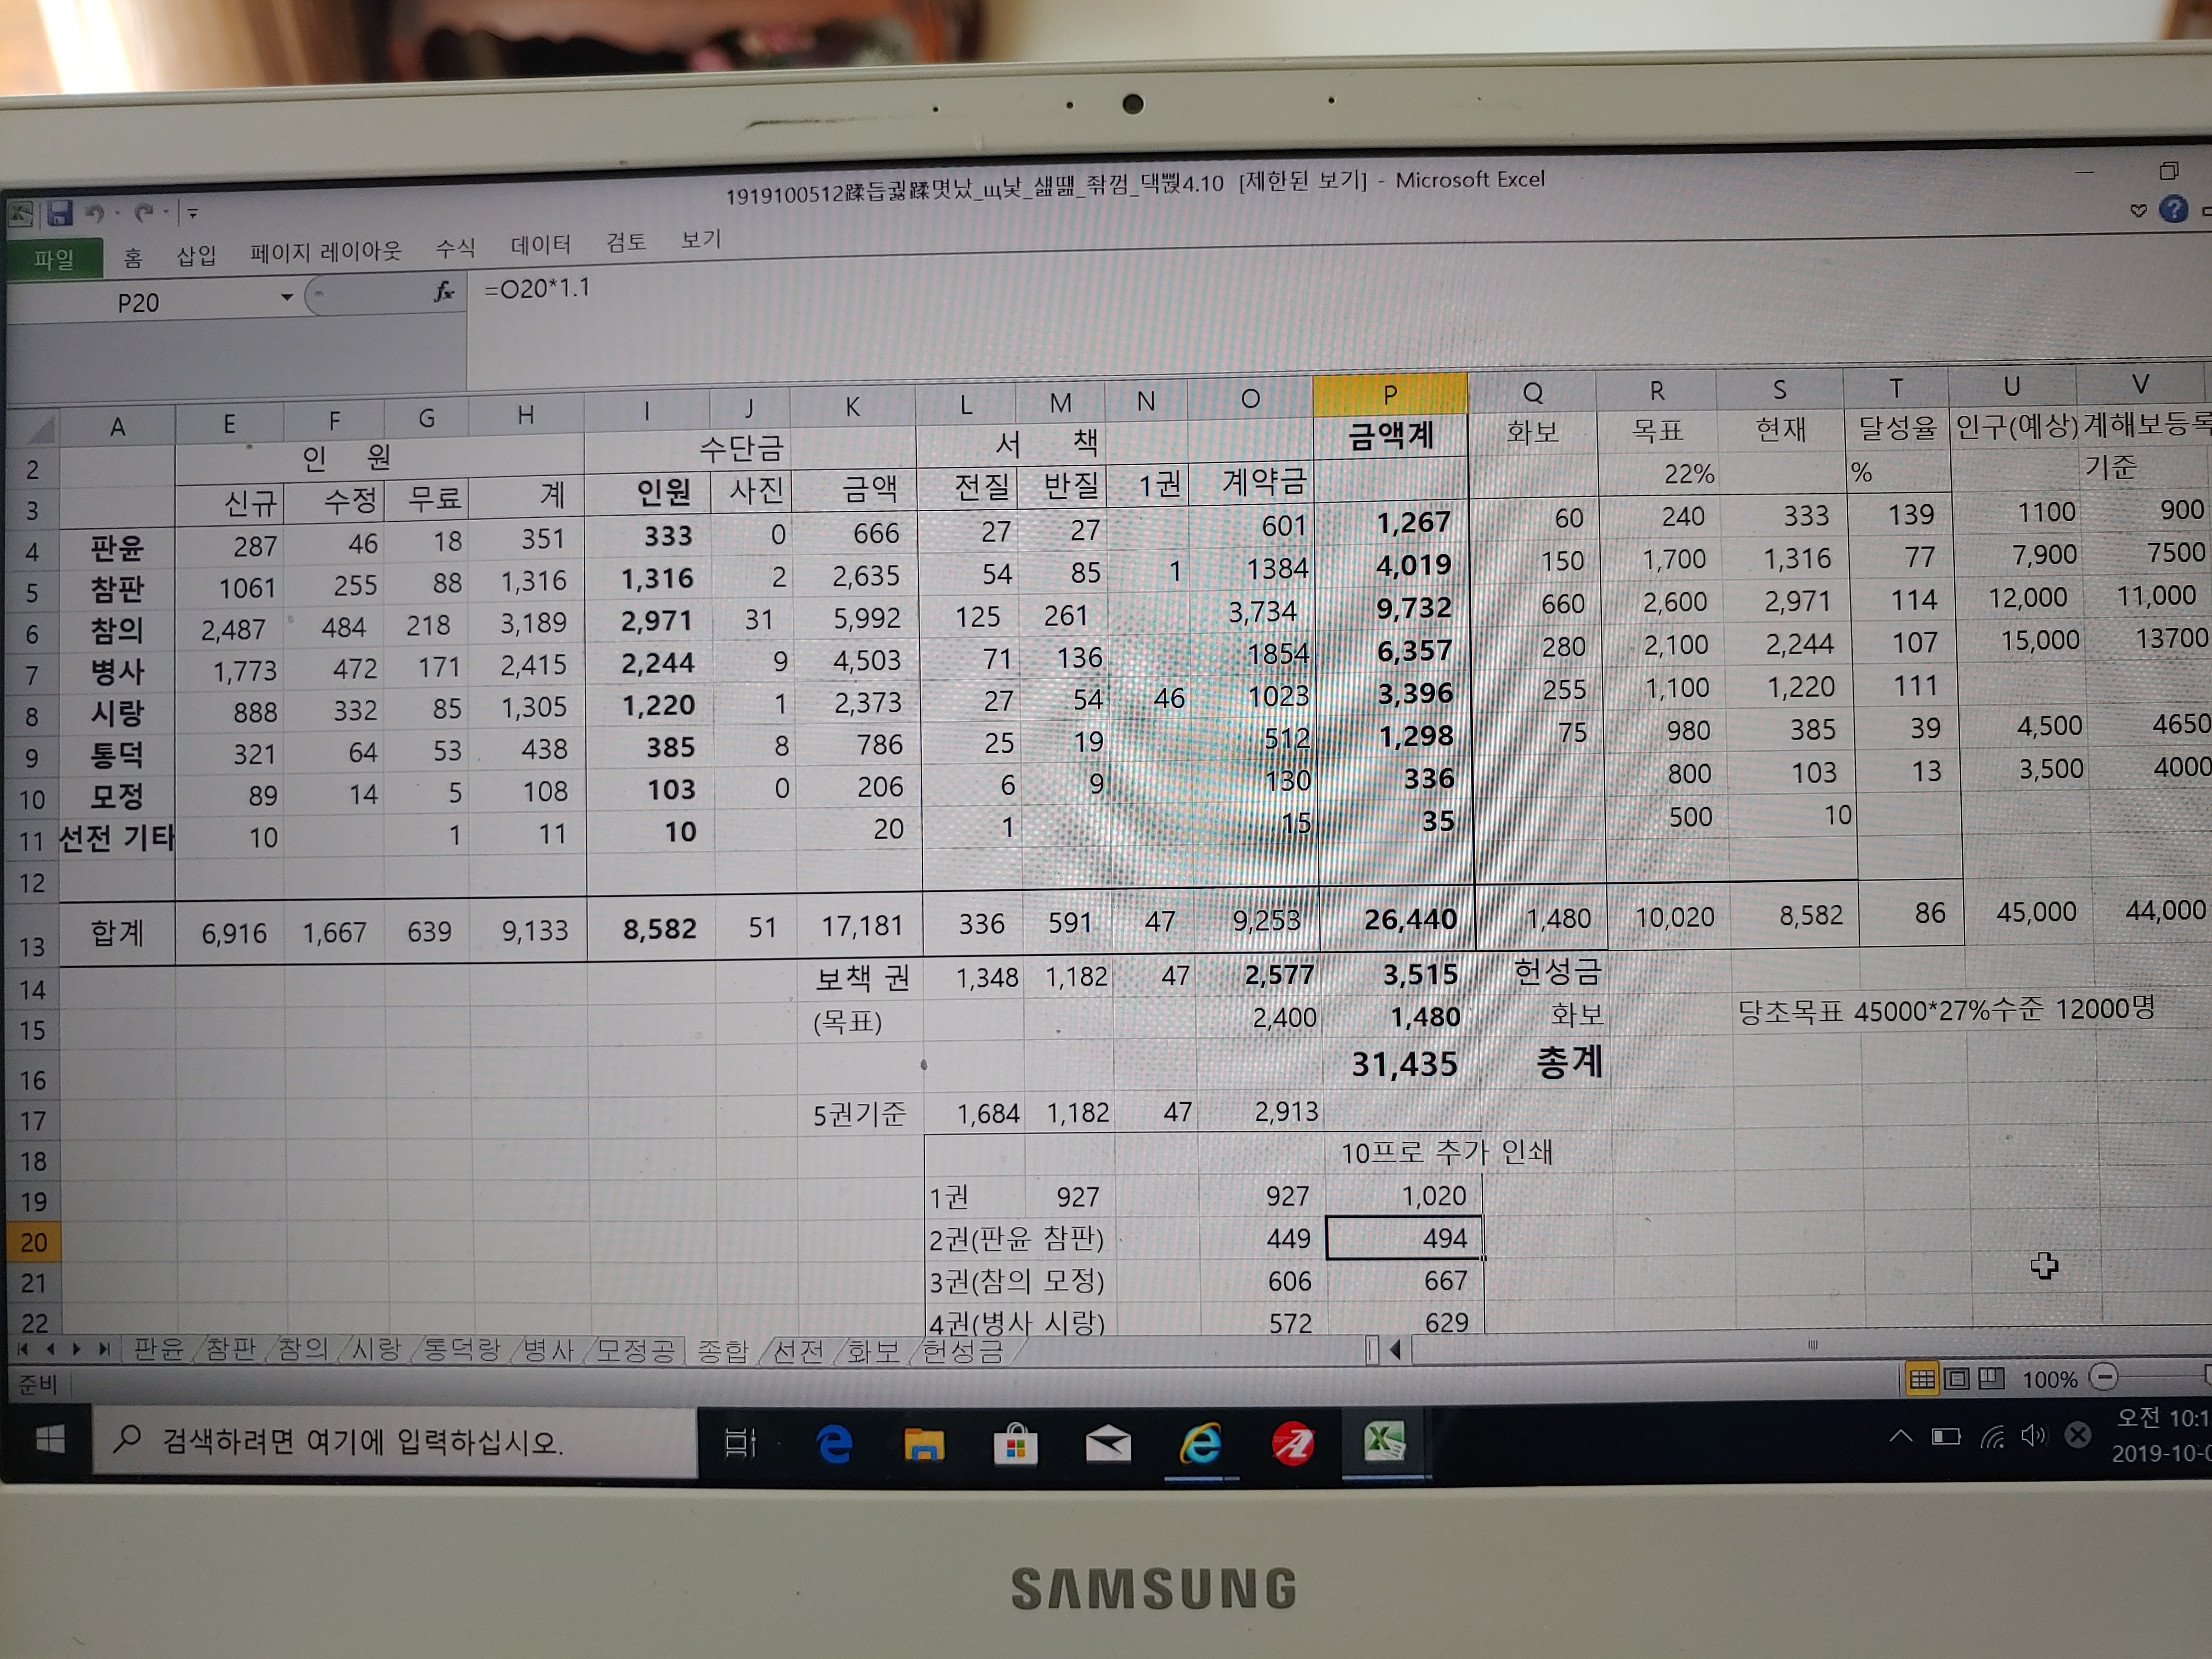Click the horizontal scrollbar left arrow

point(1395,1351)
